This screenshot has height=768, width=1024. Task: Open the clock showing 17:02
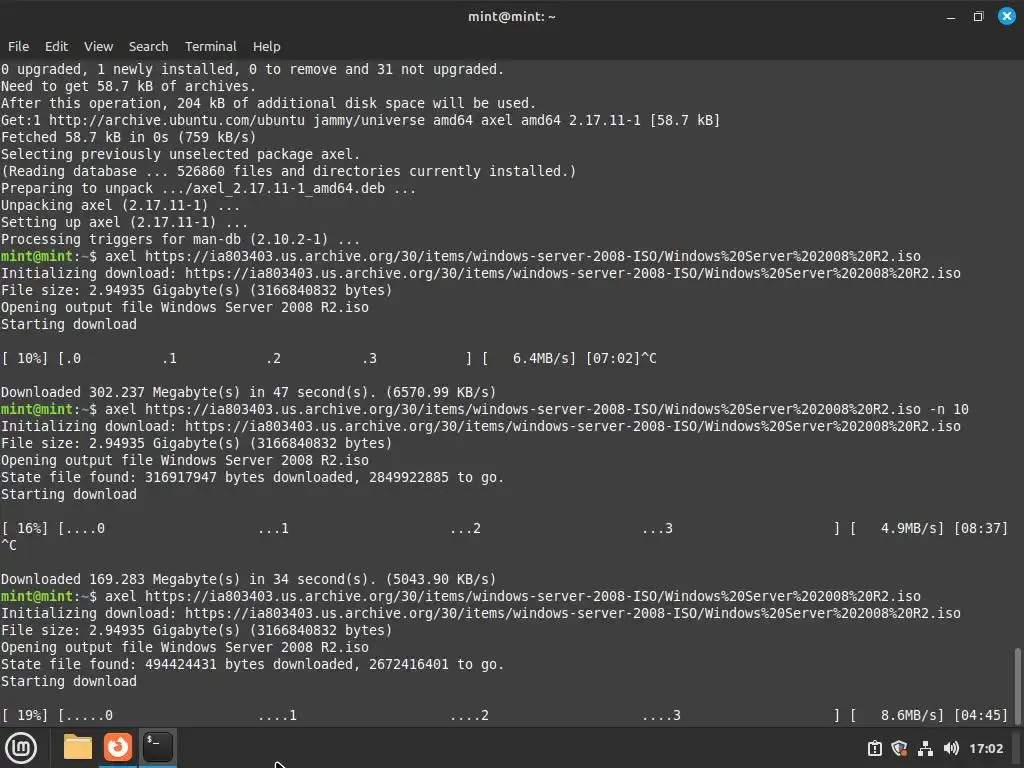[986, 748]
